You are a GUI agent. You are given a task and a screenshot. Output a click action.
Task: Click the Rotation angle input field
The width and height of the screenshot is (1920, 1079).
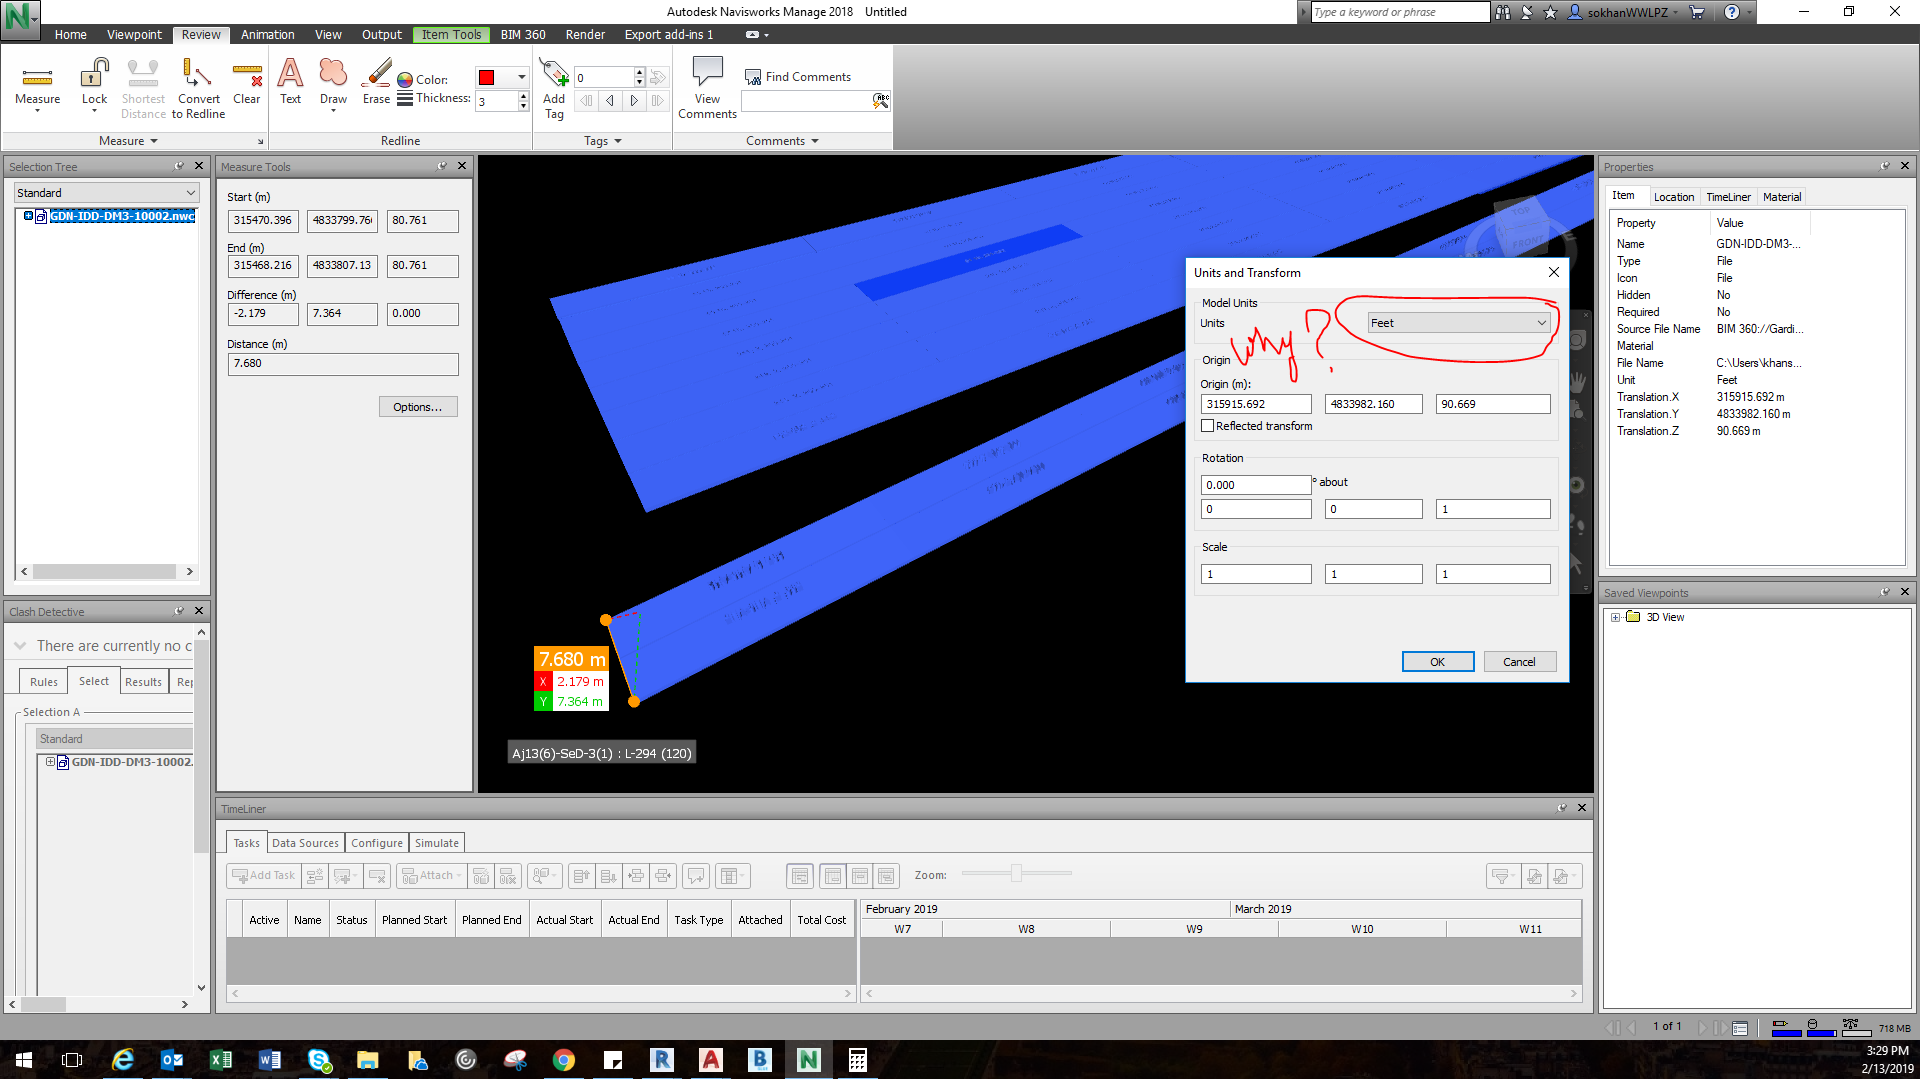1256,485
